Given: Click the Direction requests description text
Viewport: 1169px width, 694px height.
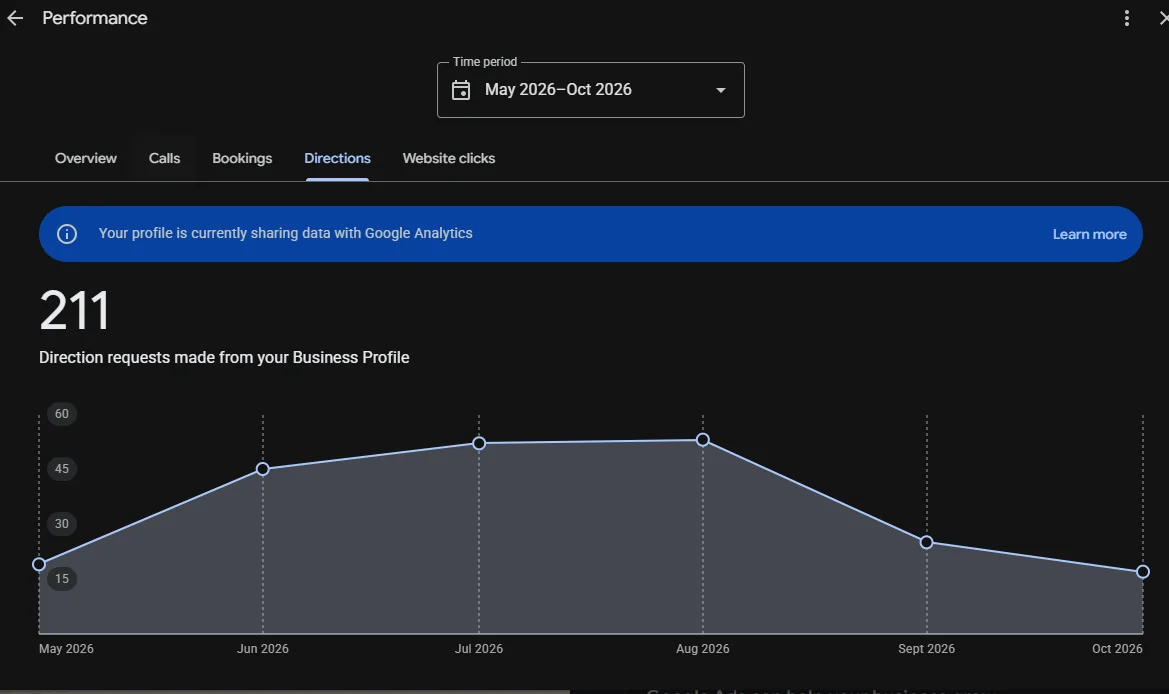Looking at the screenshot, I should point(224,357).
